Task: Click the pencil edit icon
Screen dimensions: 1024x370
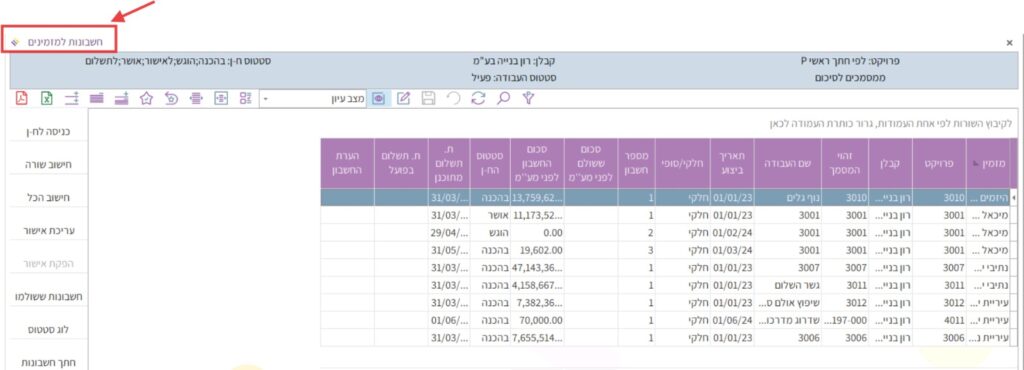Action: point(404,99)
